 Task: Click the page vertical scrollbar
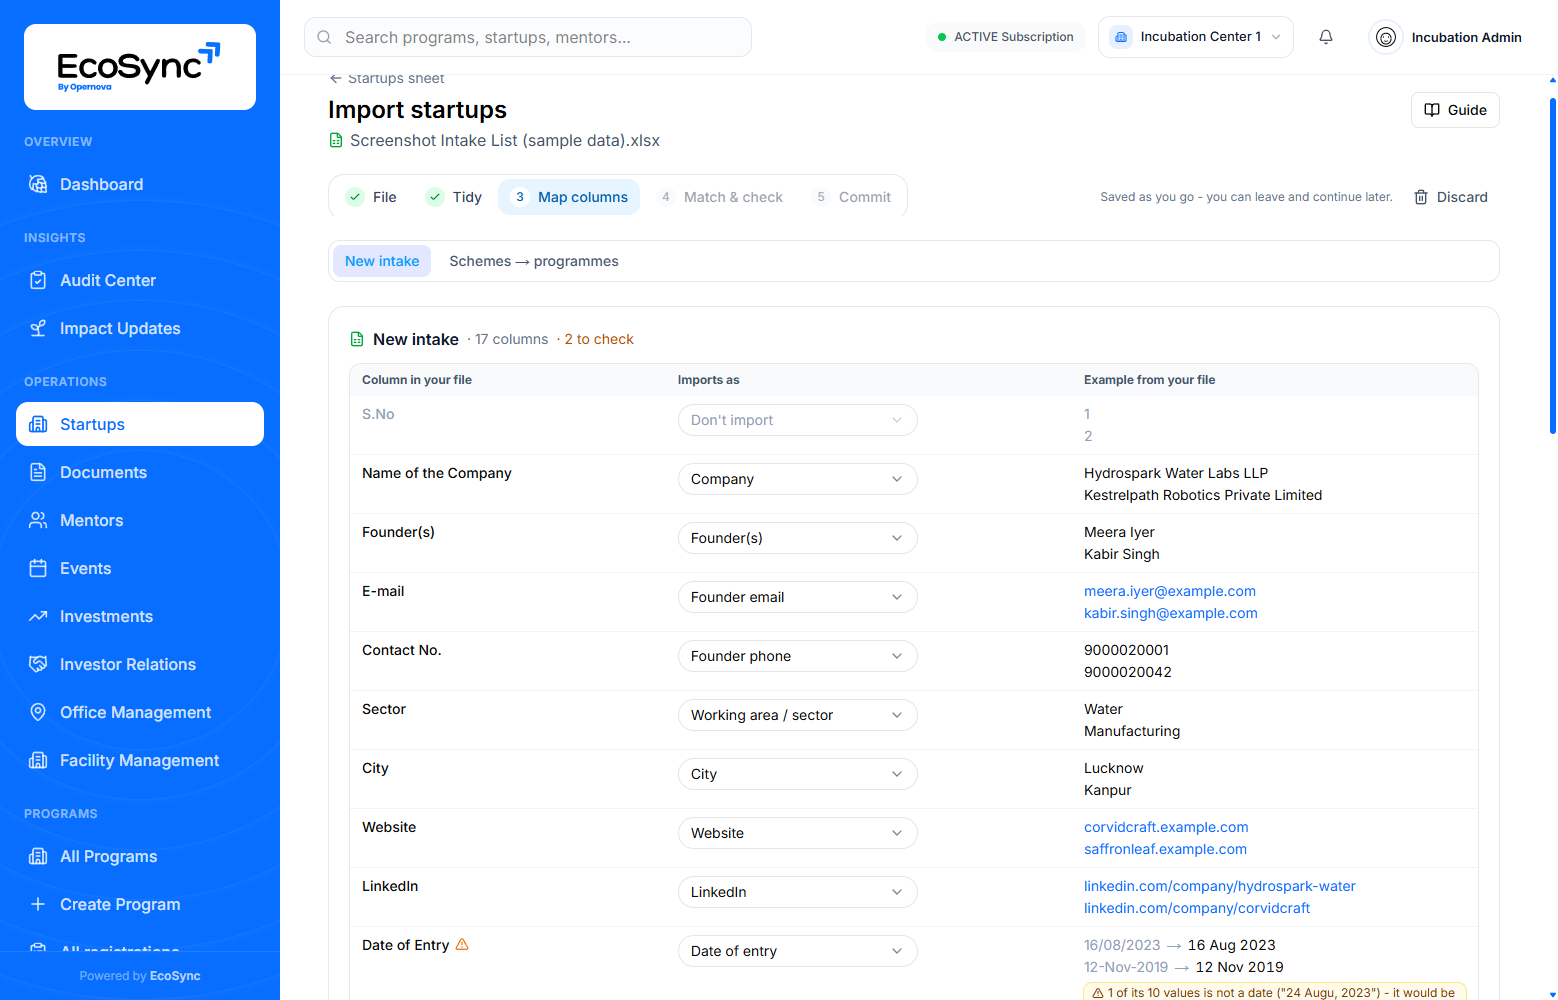(x=1552, y=265)
